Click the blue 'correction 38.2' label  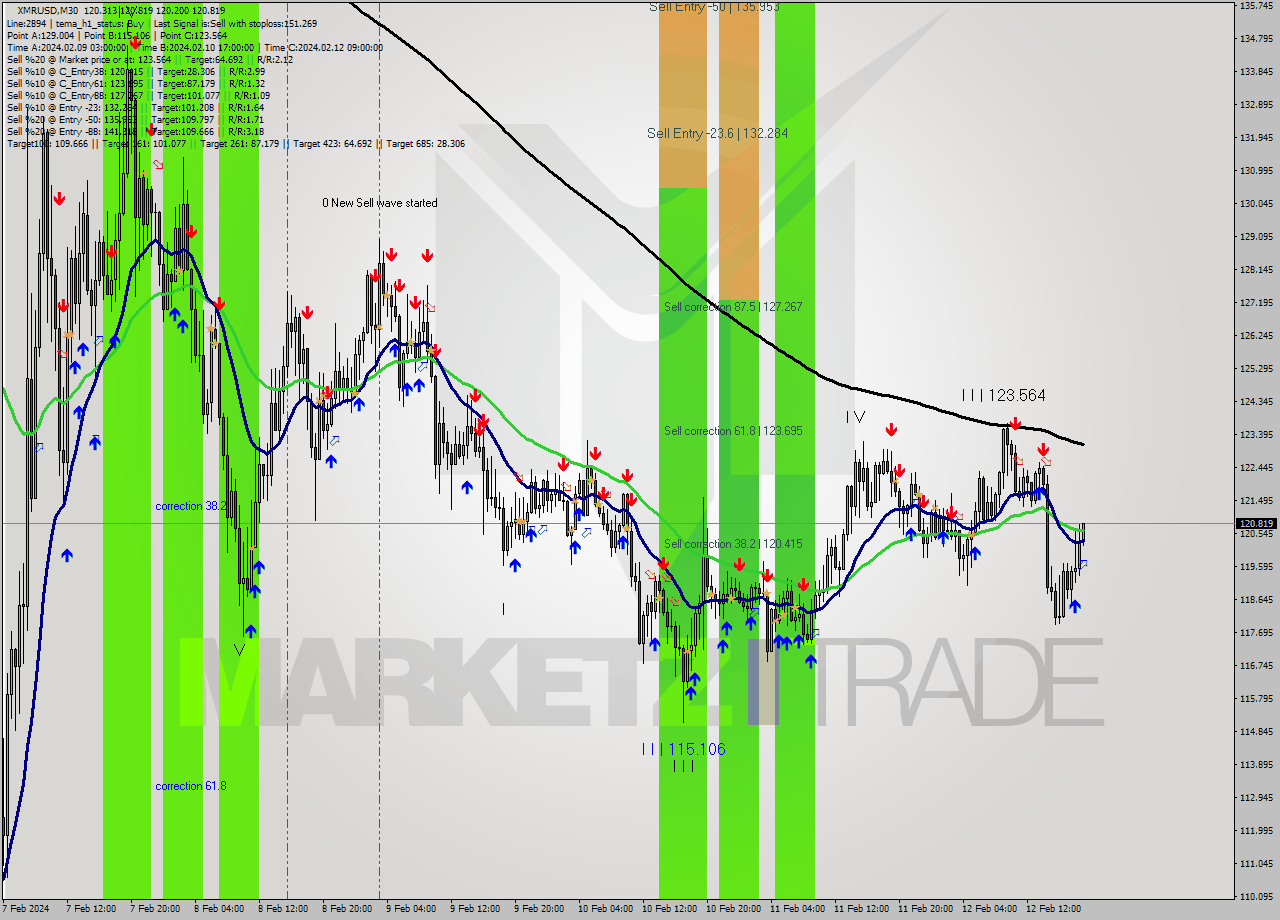click(189, 506)
